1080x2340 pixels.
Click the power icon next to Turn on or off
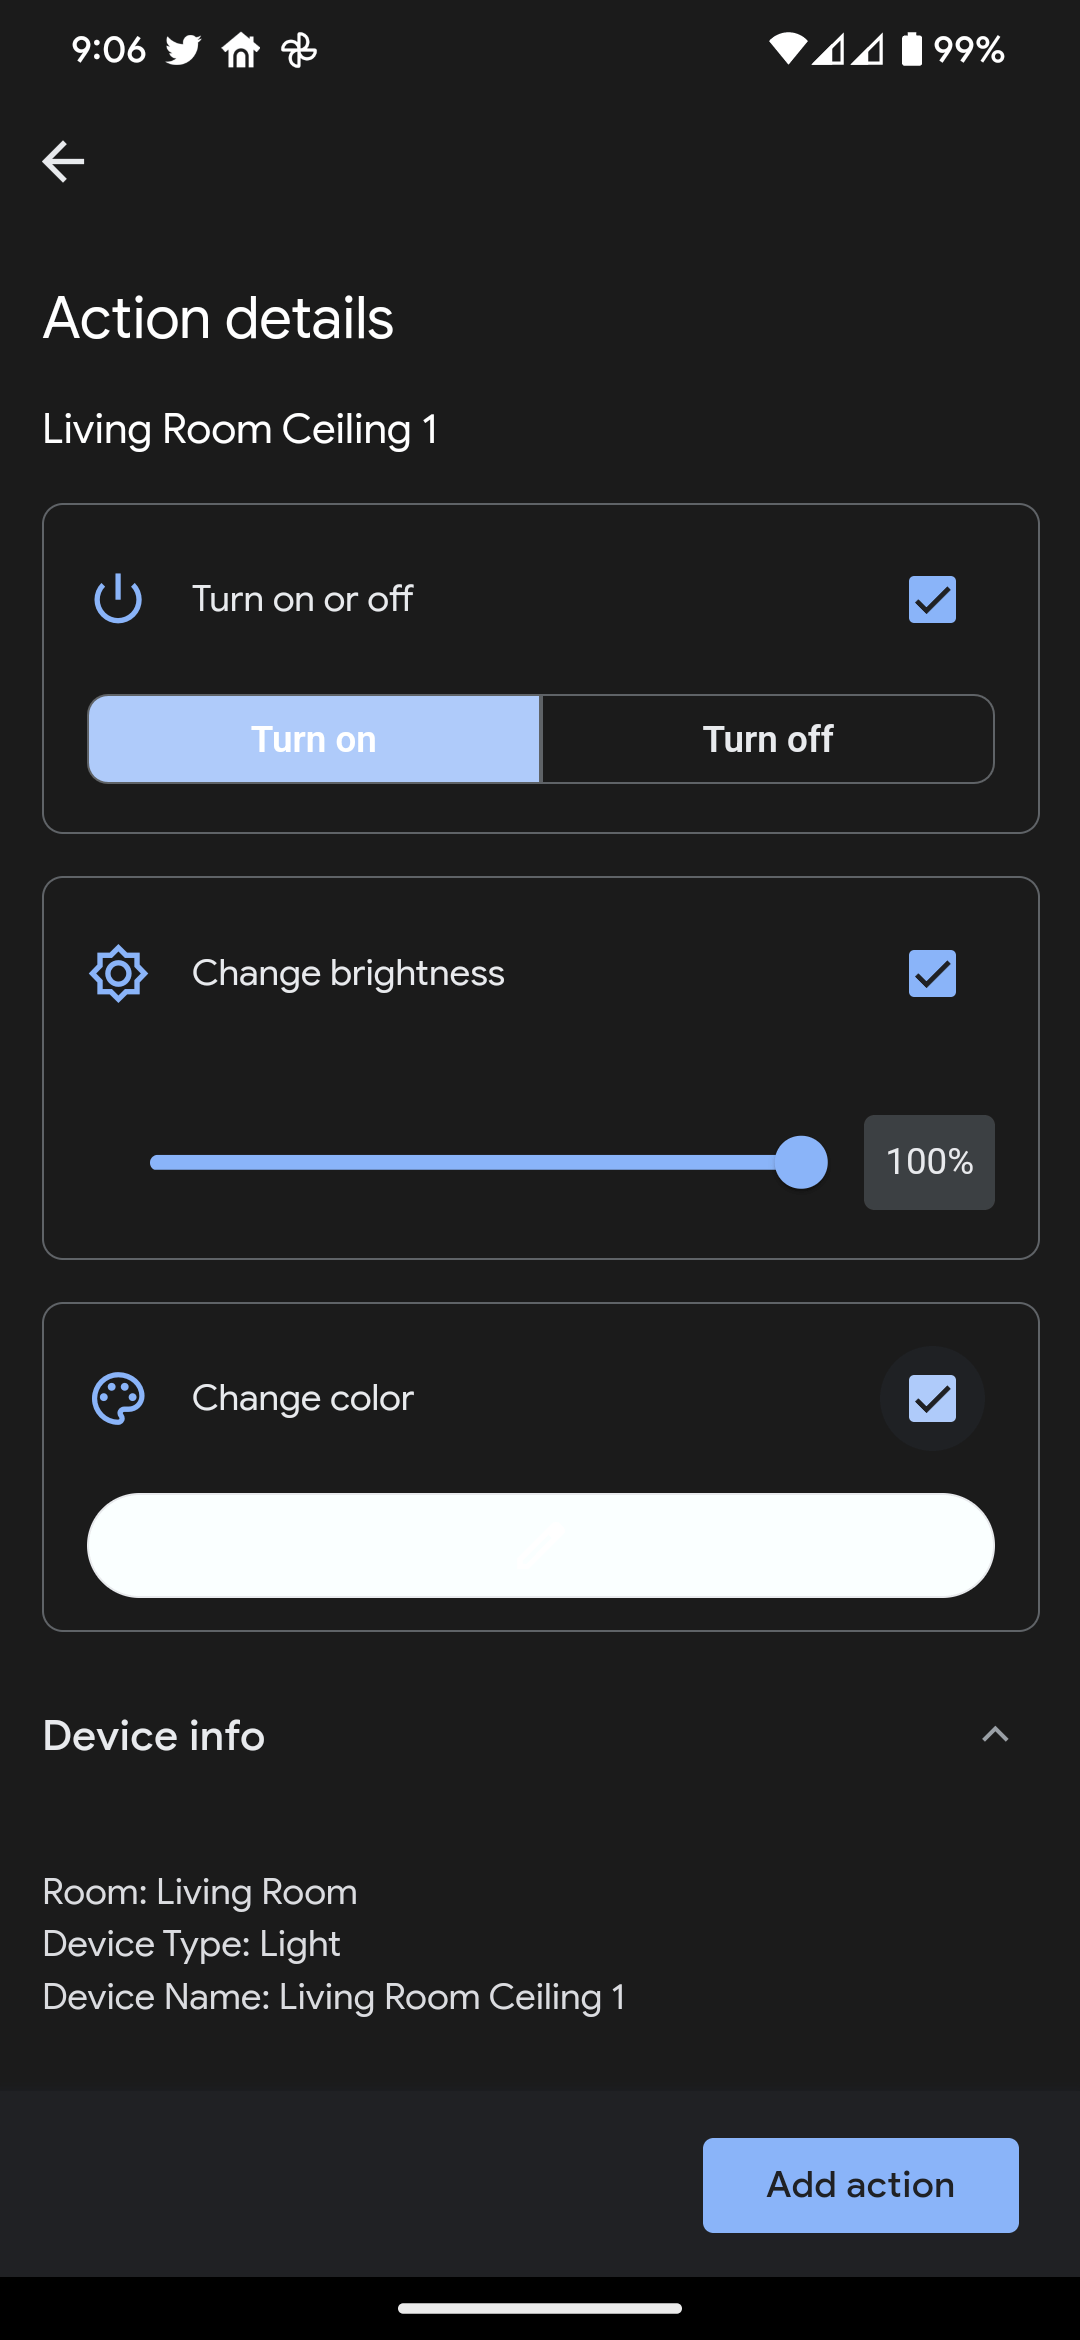pos(116,598)
